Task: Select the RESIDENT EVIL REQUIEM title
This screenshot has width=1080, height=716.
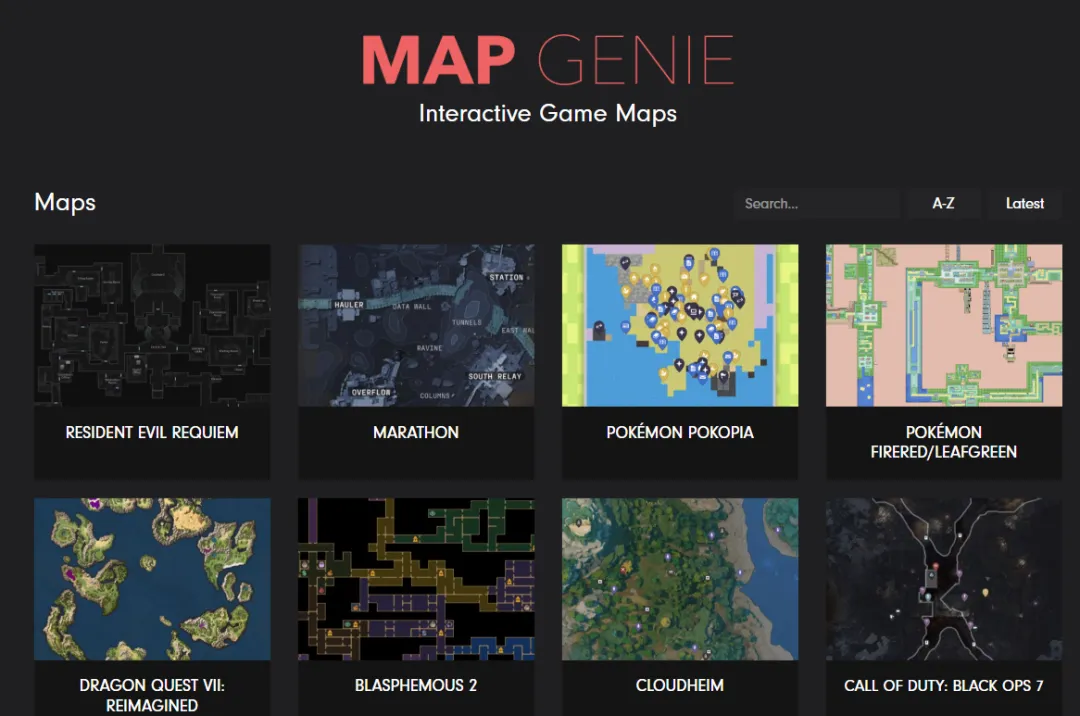Action: [x=152, y=432]
